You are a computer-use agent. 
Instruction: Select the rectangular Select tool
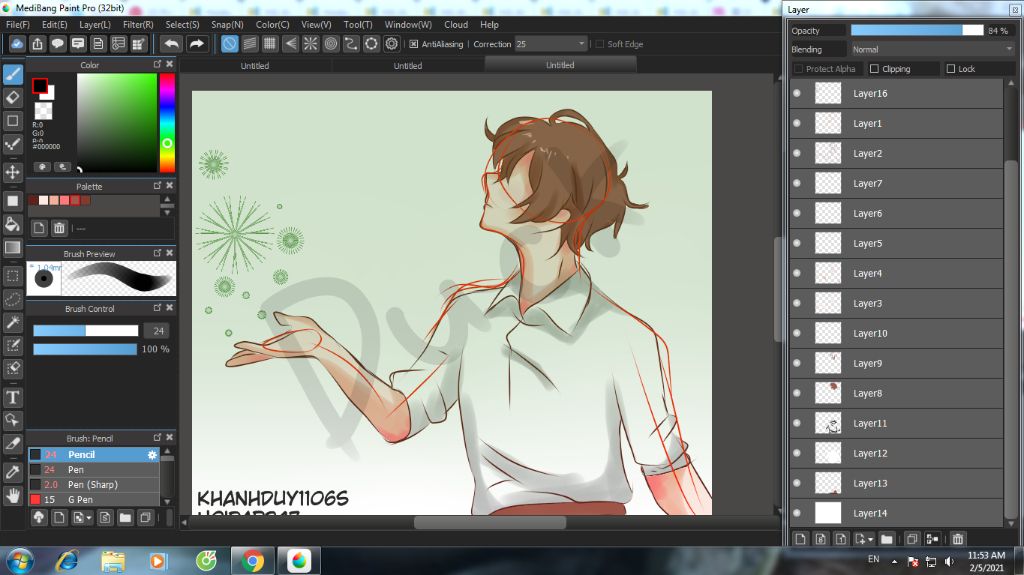coord(12,276)
